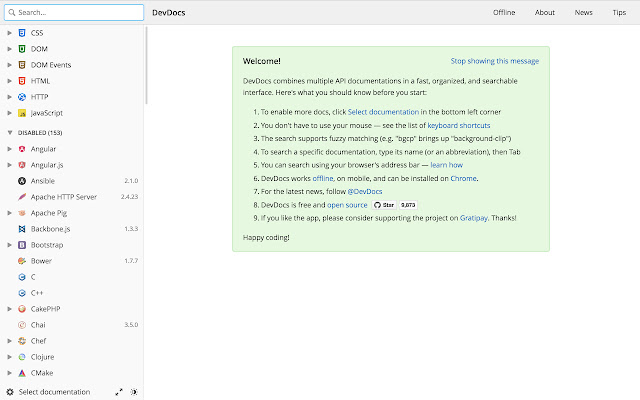The image size is (640, 400).
Task: Click the Clojure icon
Action: tap(22, 357)
